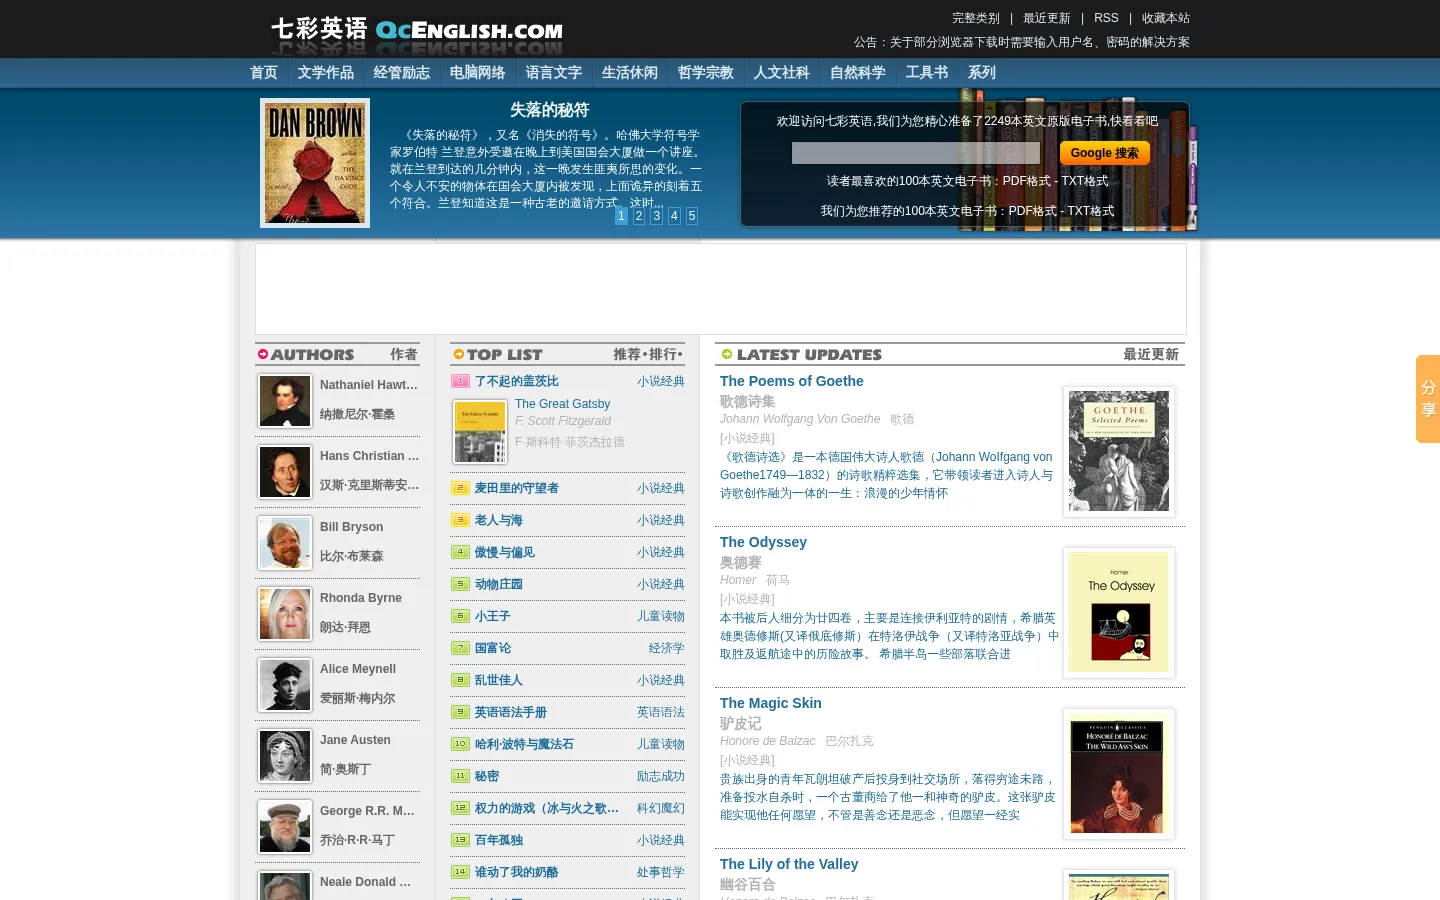This screenshot has width=1440, height=900.
Task: Open 小王子 in top list
Action: (x=493, y=616)
